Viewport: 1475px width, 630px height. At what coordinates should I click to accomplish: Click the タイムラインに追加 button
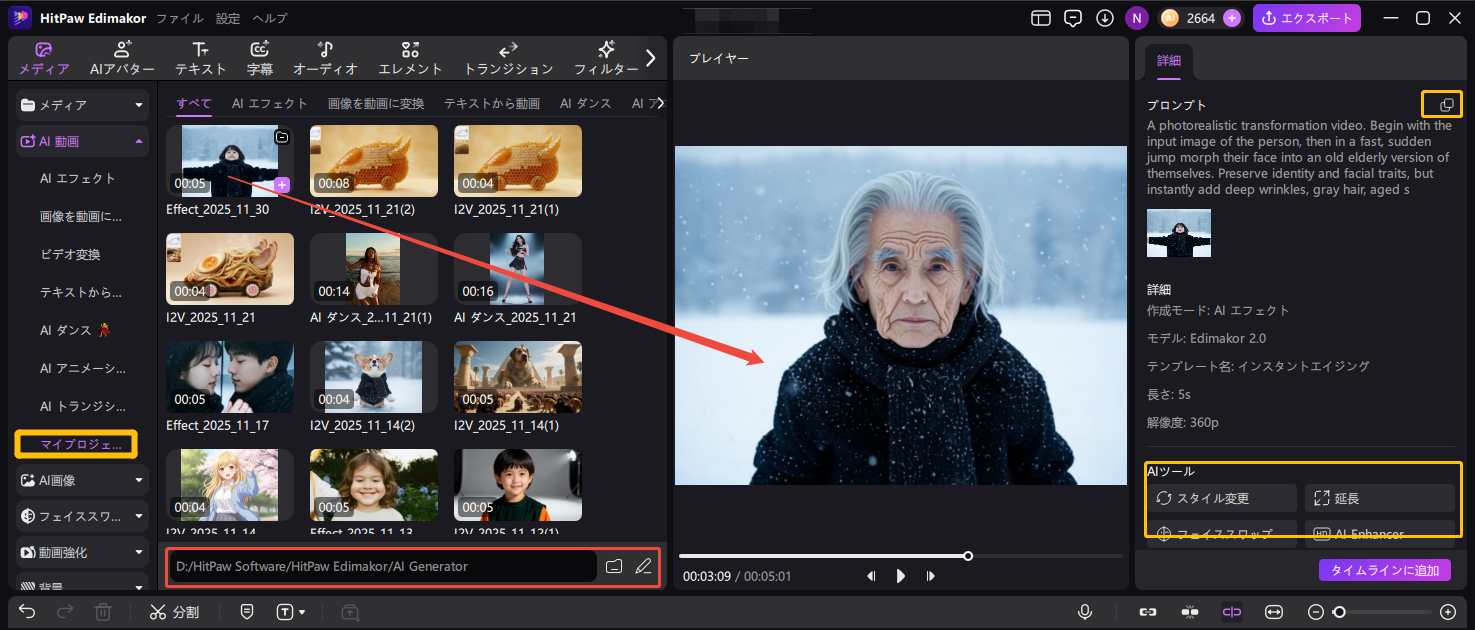coord(1384,569)
